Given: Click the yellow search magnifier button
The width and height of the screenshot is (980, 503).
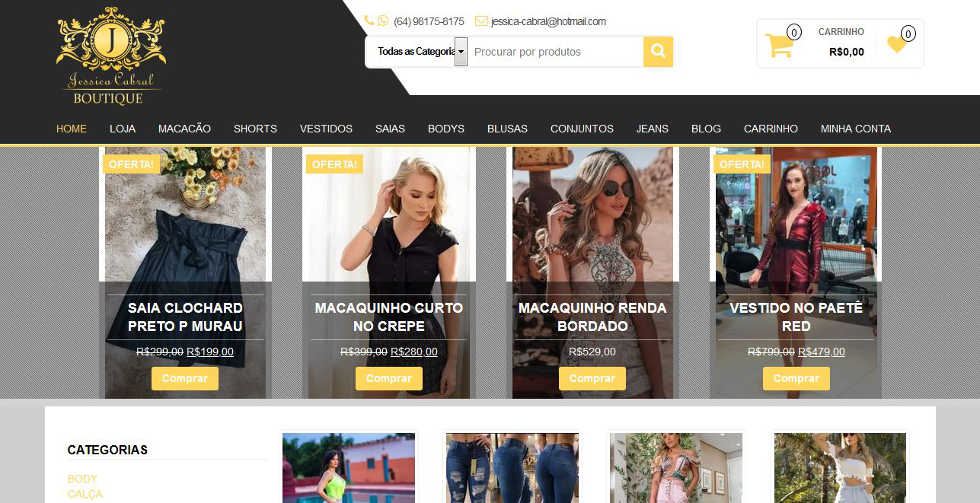Looking at the screenshot, I should point(658,51).
